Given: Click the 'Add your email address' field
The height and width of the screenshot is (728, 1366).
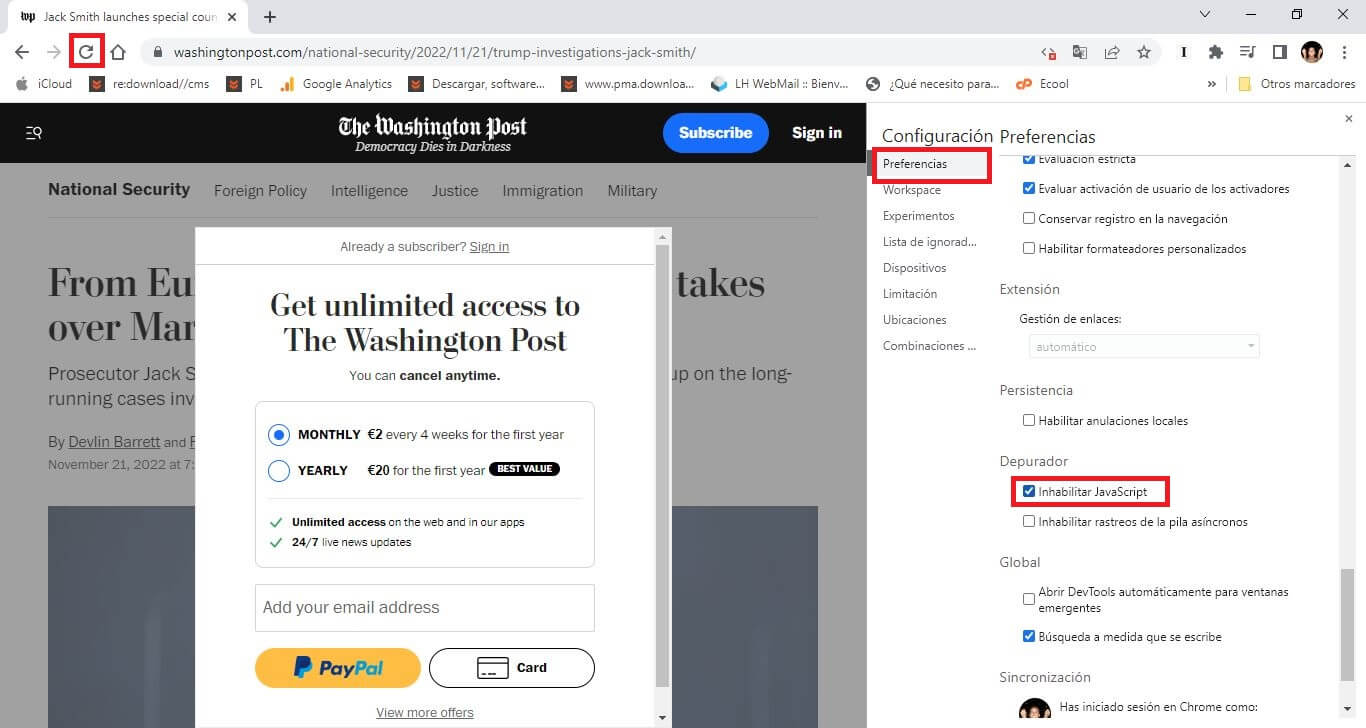Looking at the screenshot, I should coord(425,608).
